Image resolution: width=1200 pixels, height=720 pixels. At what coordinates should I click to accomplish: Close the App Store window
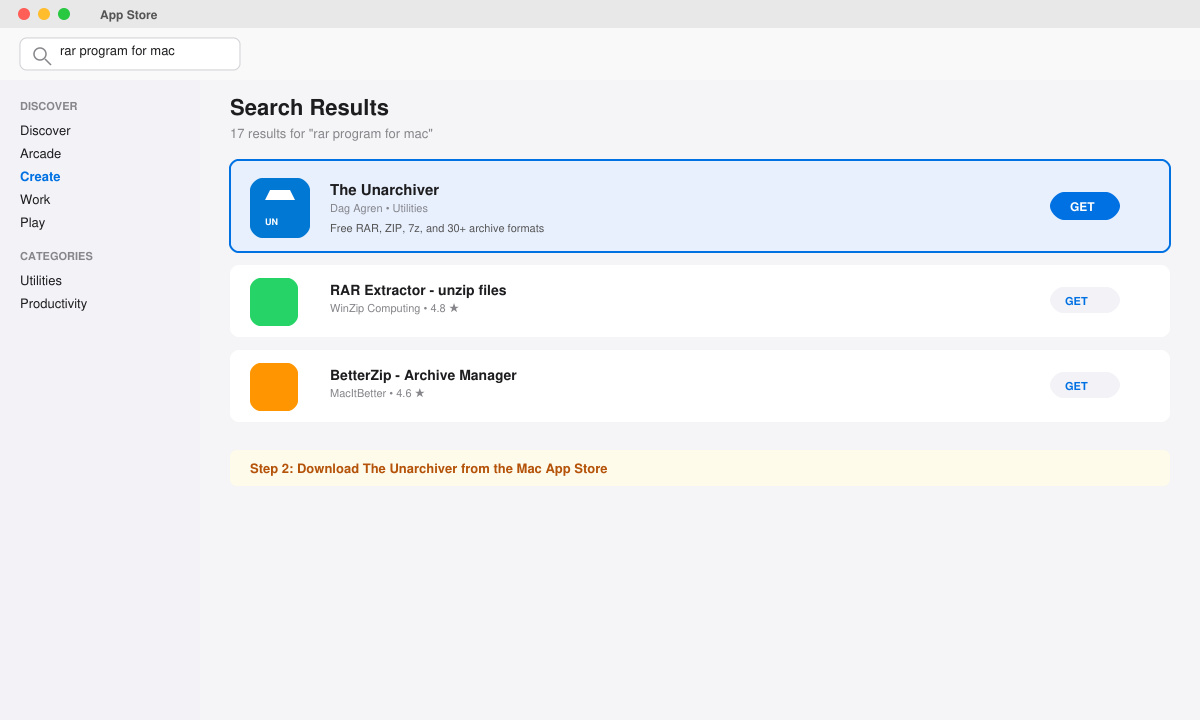(x=24, y=14)
